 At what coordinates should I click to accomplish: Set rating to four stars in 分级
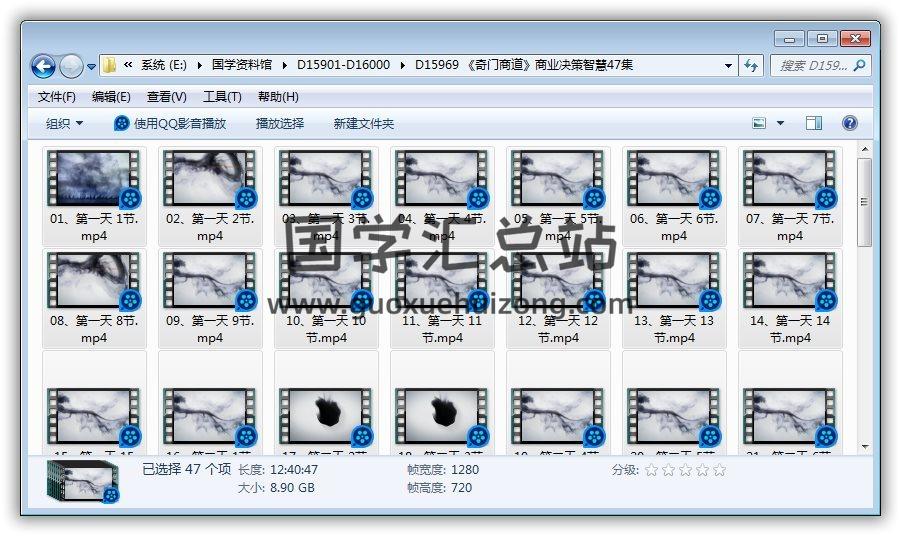[x=702, y=471]
